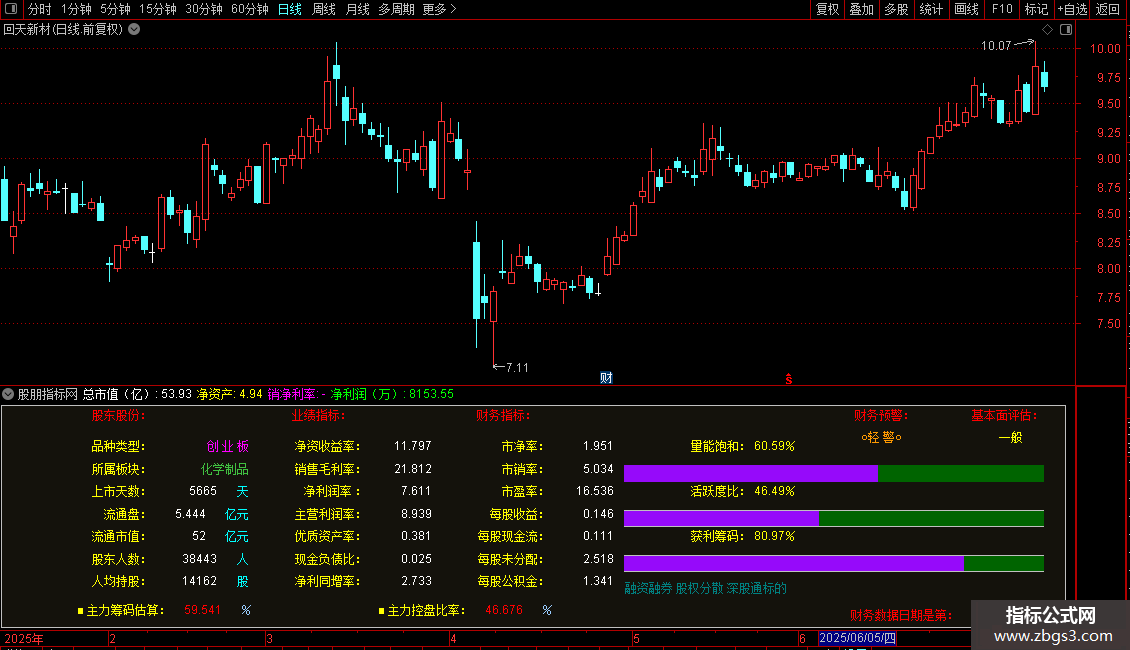Image resolution: width=1130 pixels, height=650 pixels.
Task: Activate the 画线 drawing tool
Action: pyautogui.click(x=966, y=9)
